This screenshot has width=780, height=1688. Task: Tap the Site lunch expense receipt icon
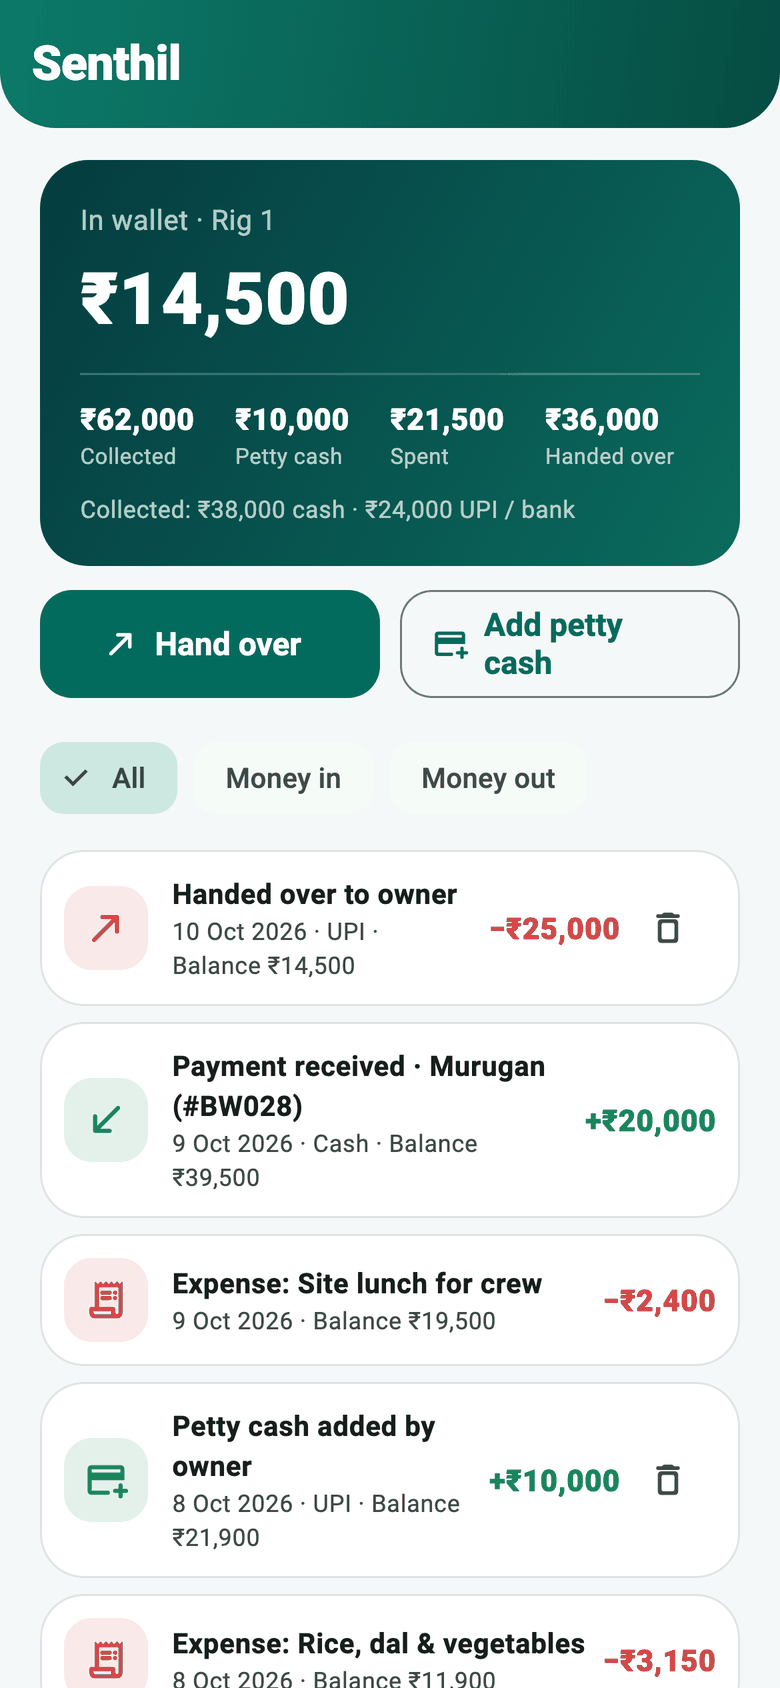106,1300
